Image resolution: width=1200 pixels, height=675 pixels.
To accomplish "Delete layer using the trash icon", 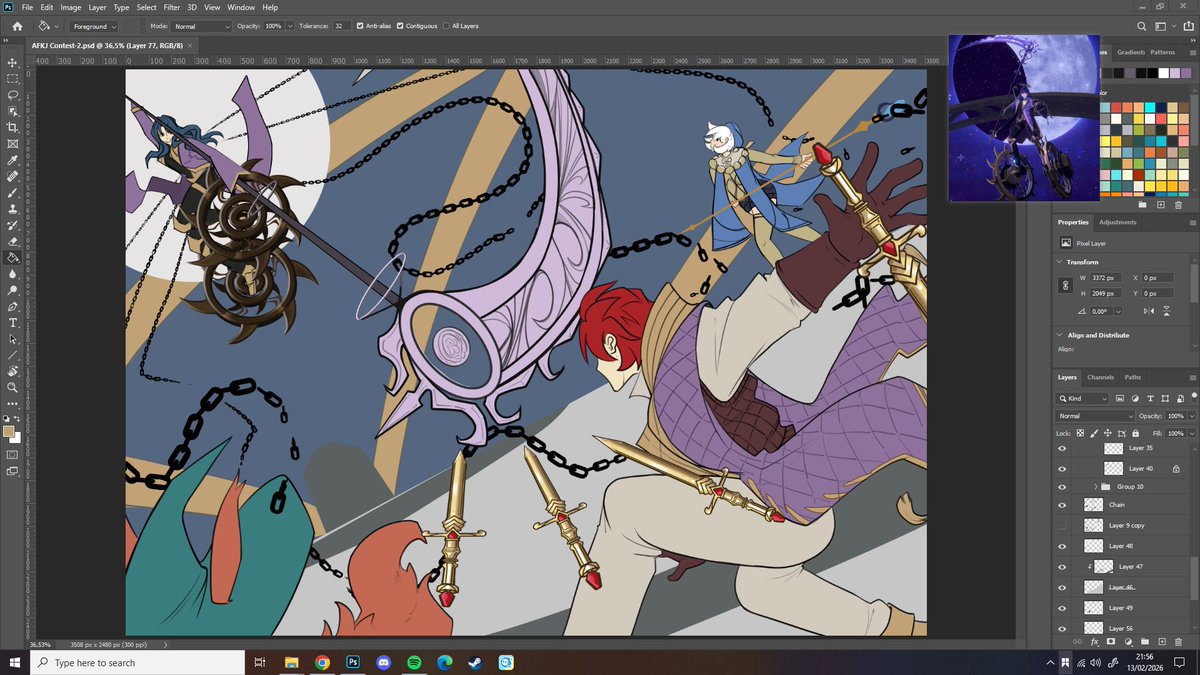I will [x=1178, y=640].
